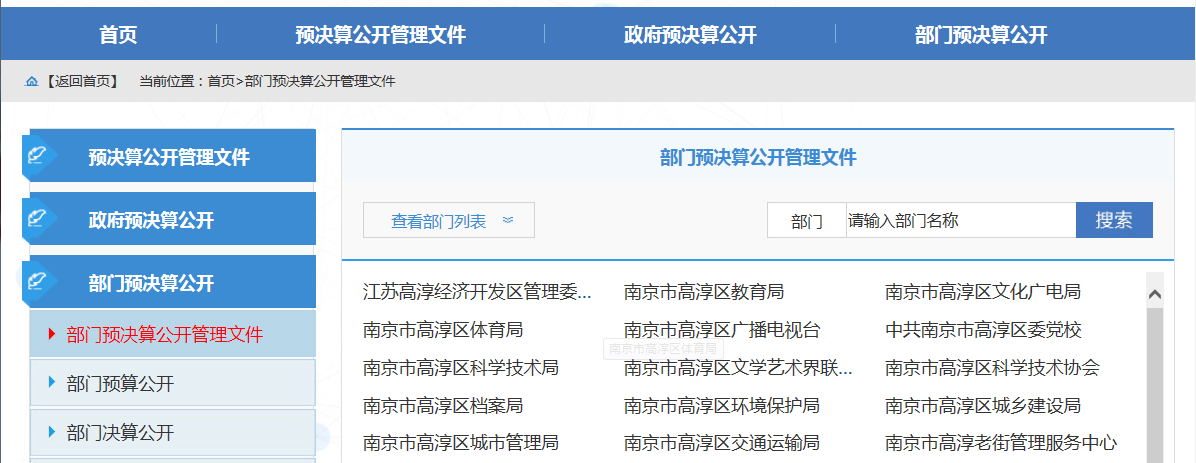Open 江苏高淳经济开发区管理委... link
This screenshot has height=463, width=1196.
click(x=477, y=292)
